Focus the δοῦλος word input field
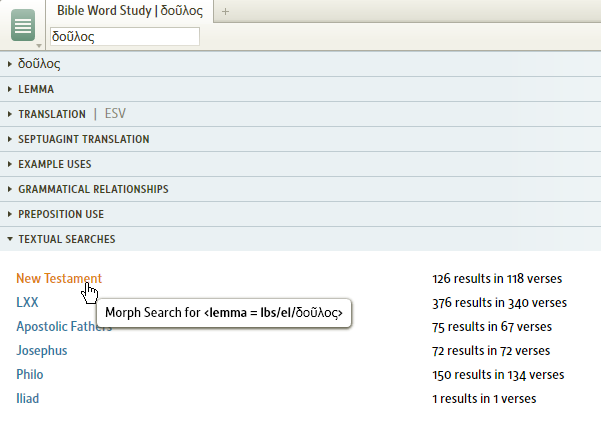 tap(125, 36)
